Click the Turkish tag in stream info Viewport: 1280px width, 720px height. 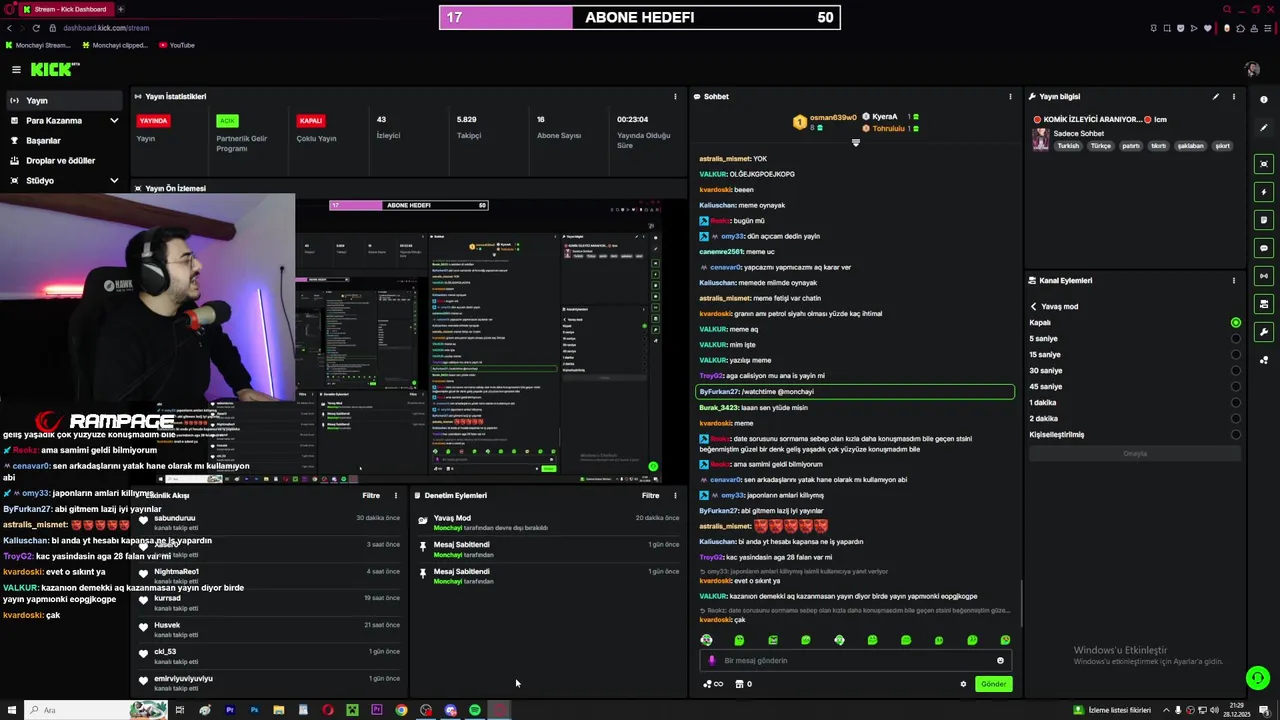[x=1068, y=146]
